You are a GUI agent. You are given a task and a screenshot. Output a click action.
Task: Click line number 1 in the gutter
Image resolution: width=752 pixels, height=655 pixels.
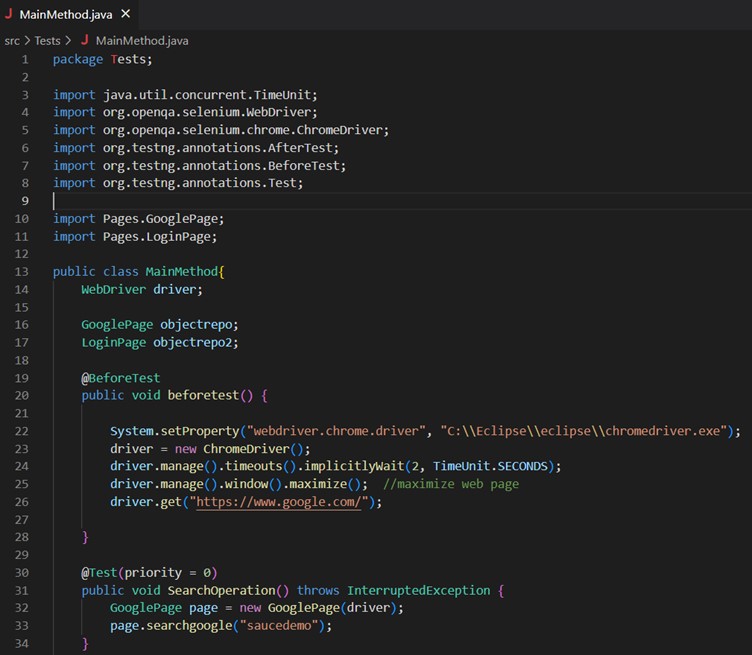pos(24,59)
